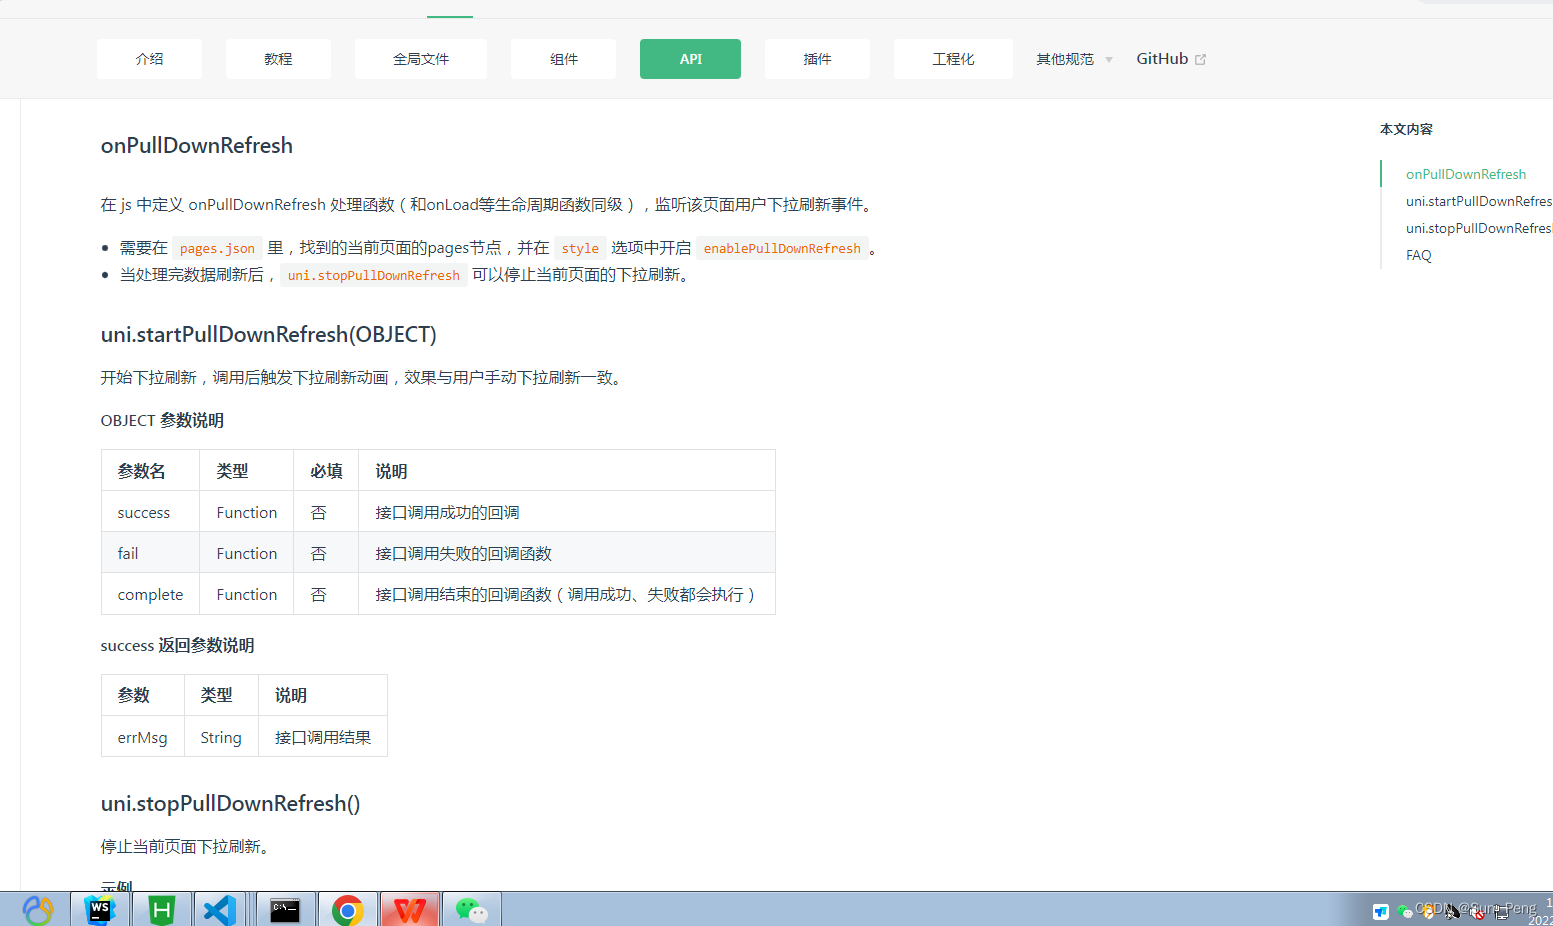Open Google Chrome from the taskbar
Viewport: 1553px width, 926px height.
[347, 909]
